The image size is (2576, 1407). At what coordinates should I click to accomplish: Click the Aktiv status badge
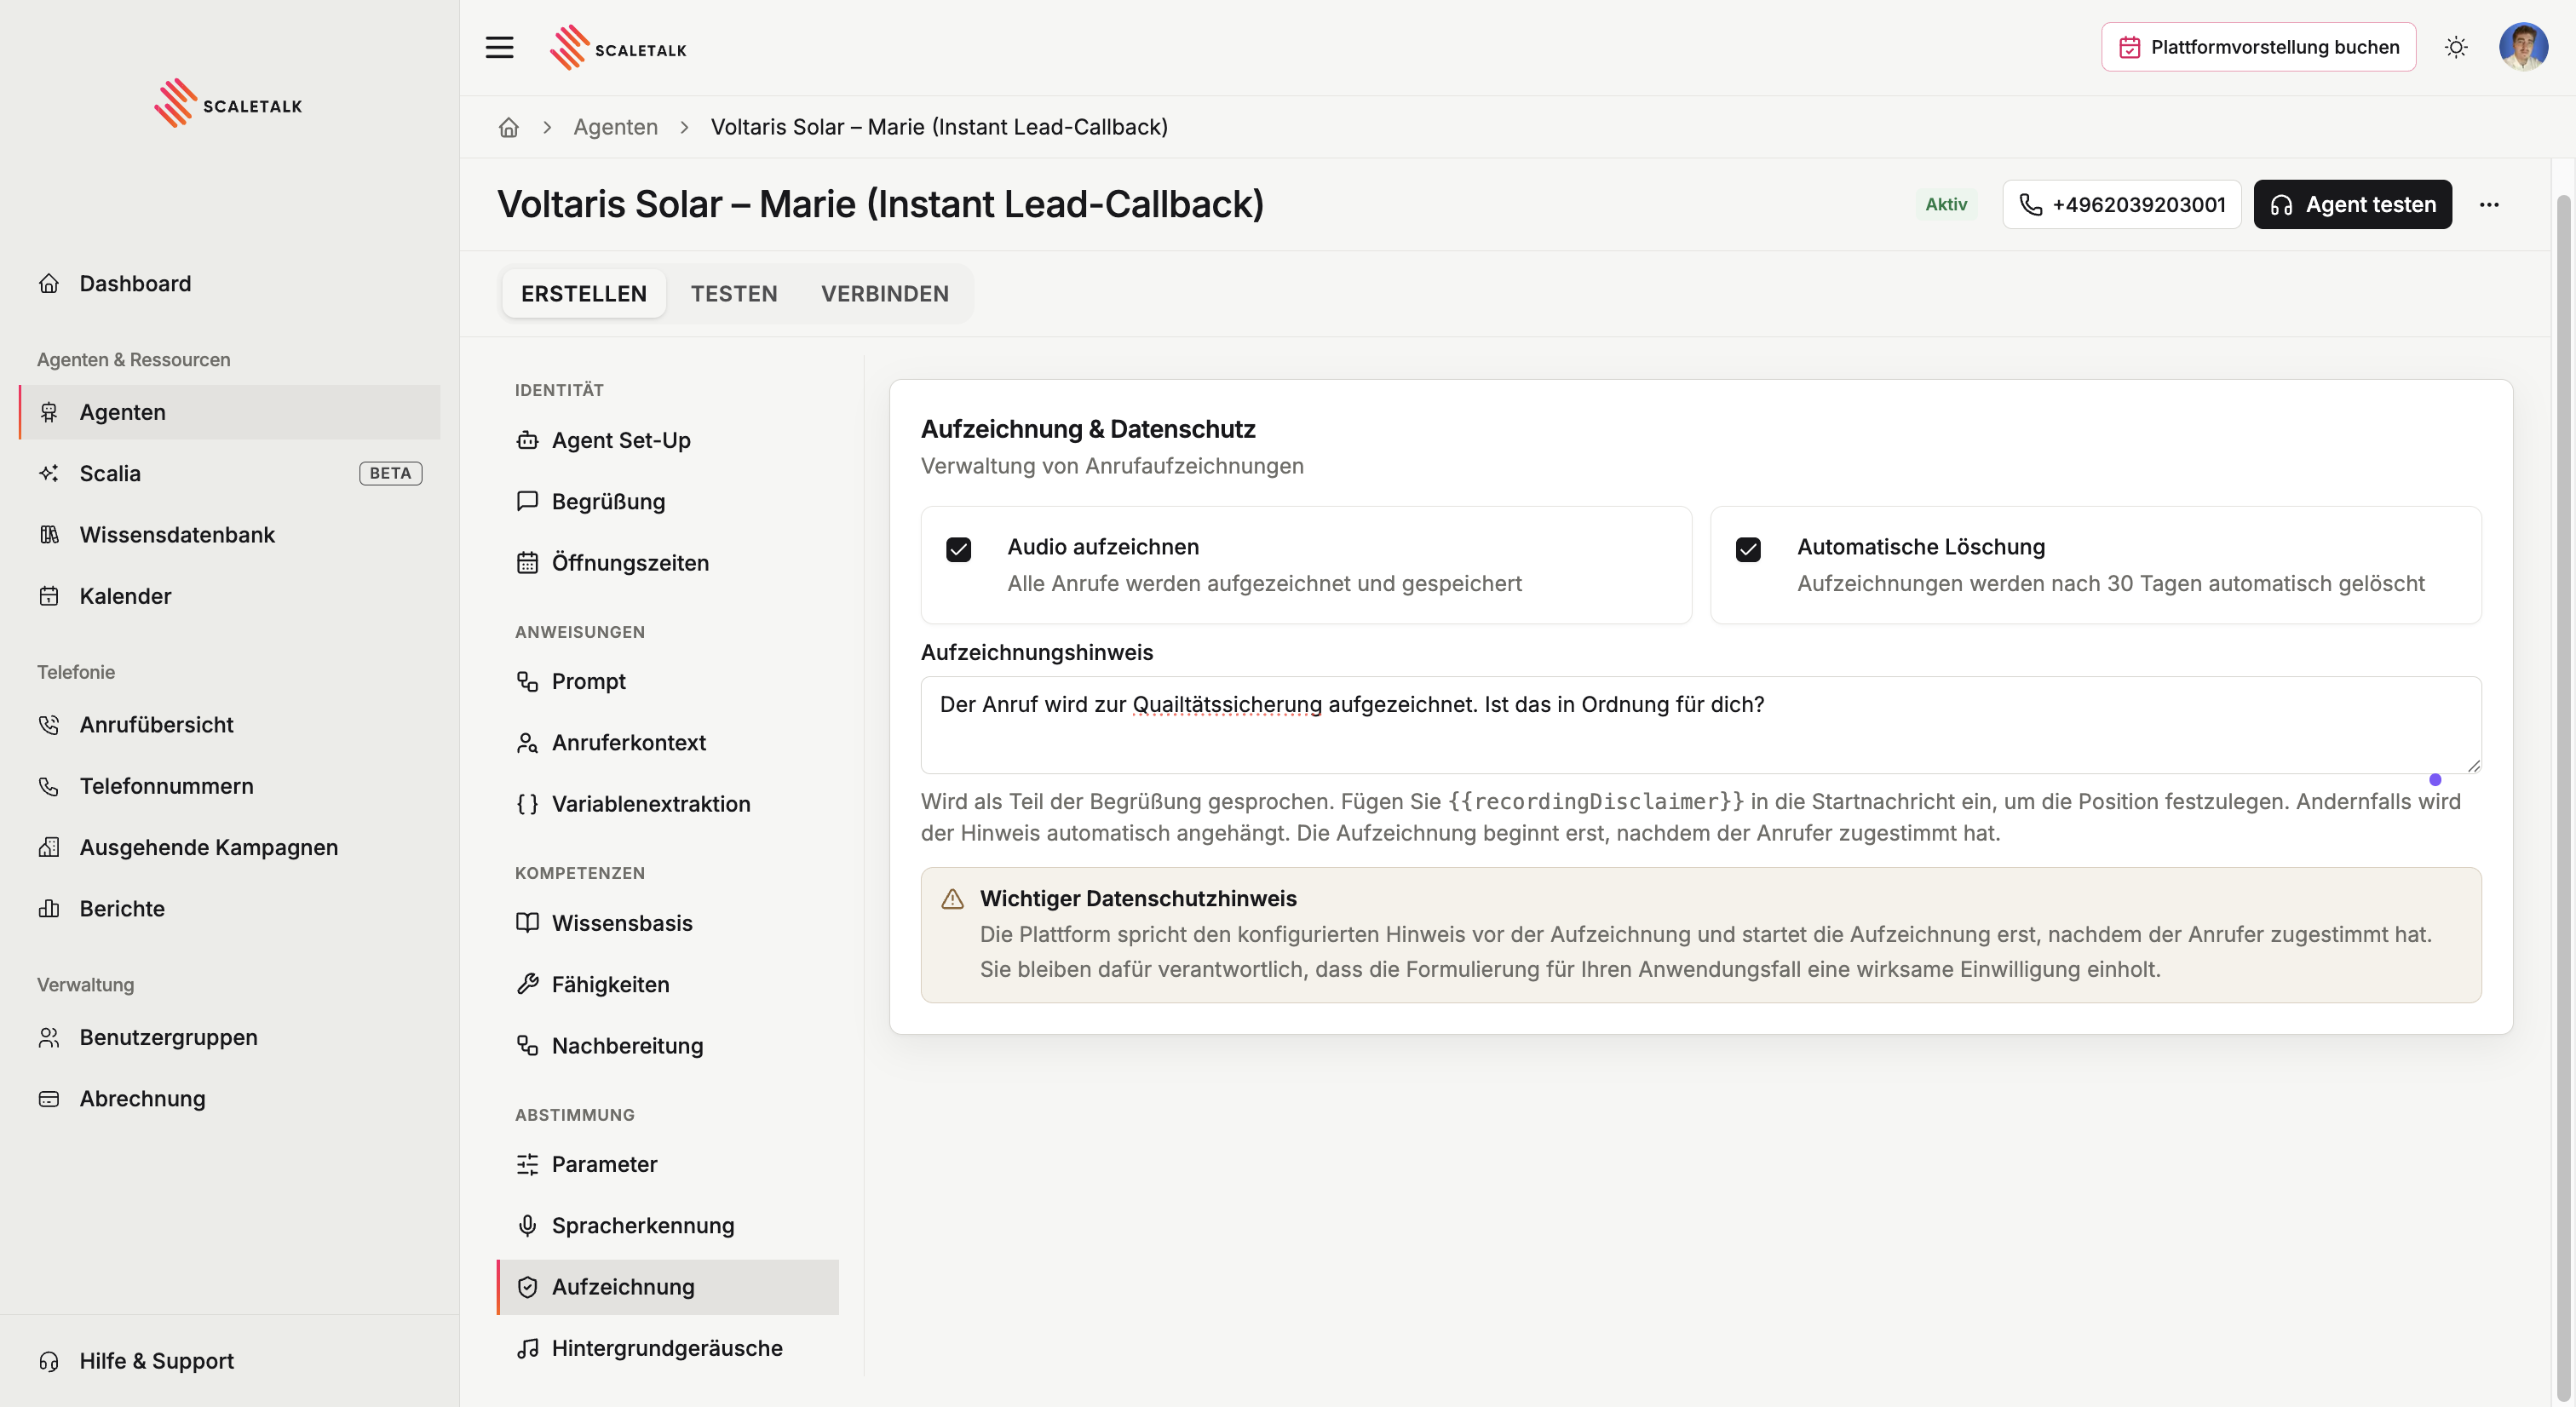pyautogui.click(x=1945, y=205)
